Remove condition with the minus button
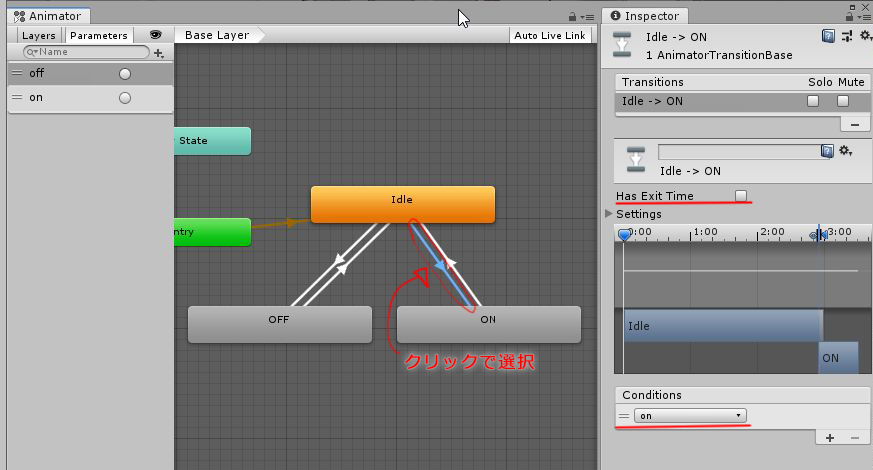 (x=855, y=438)
